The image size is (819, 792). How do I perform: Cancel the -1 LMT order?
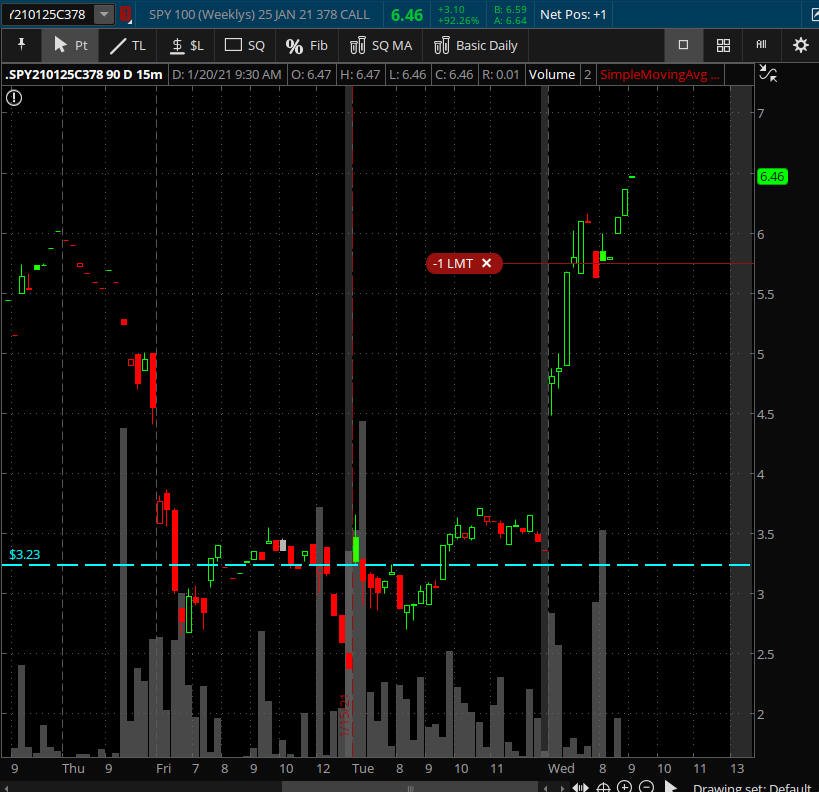tap(486, 263)
